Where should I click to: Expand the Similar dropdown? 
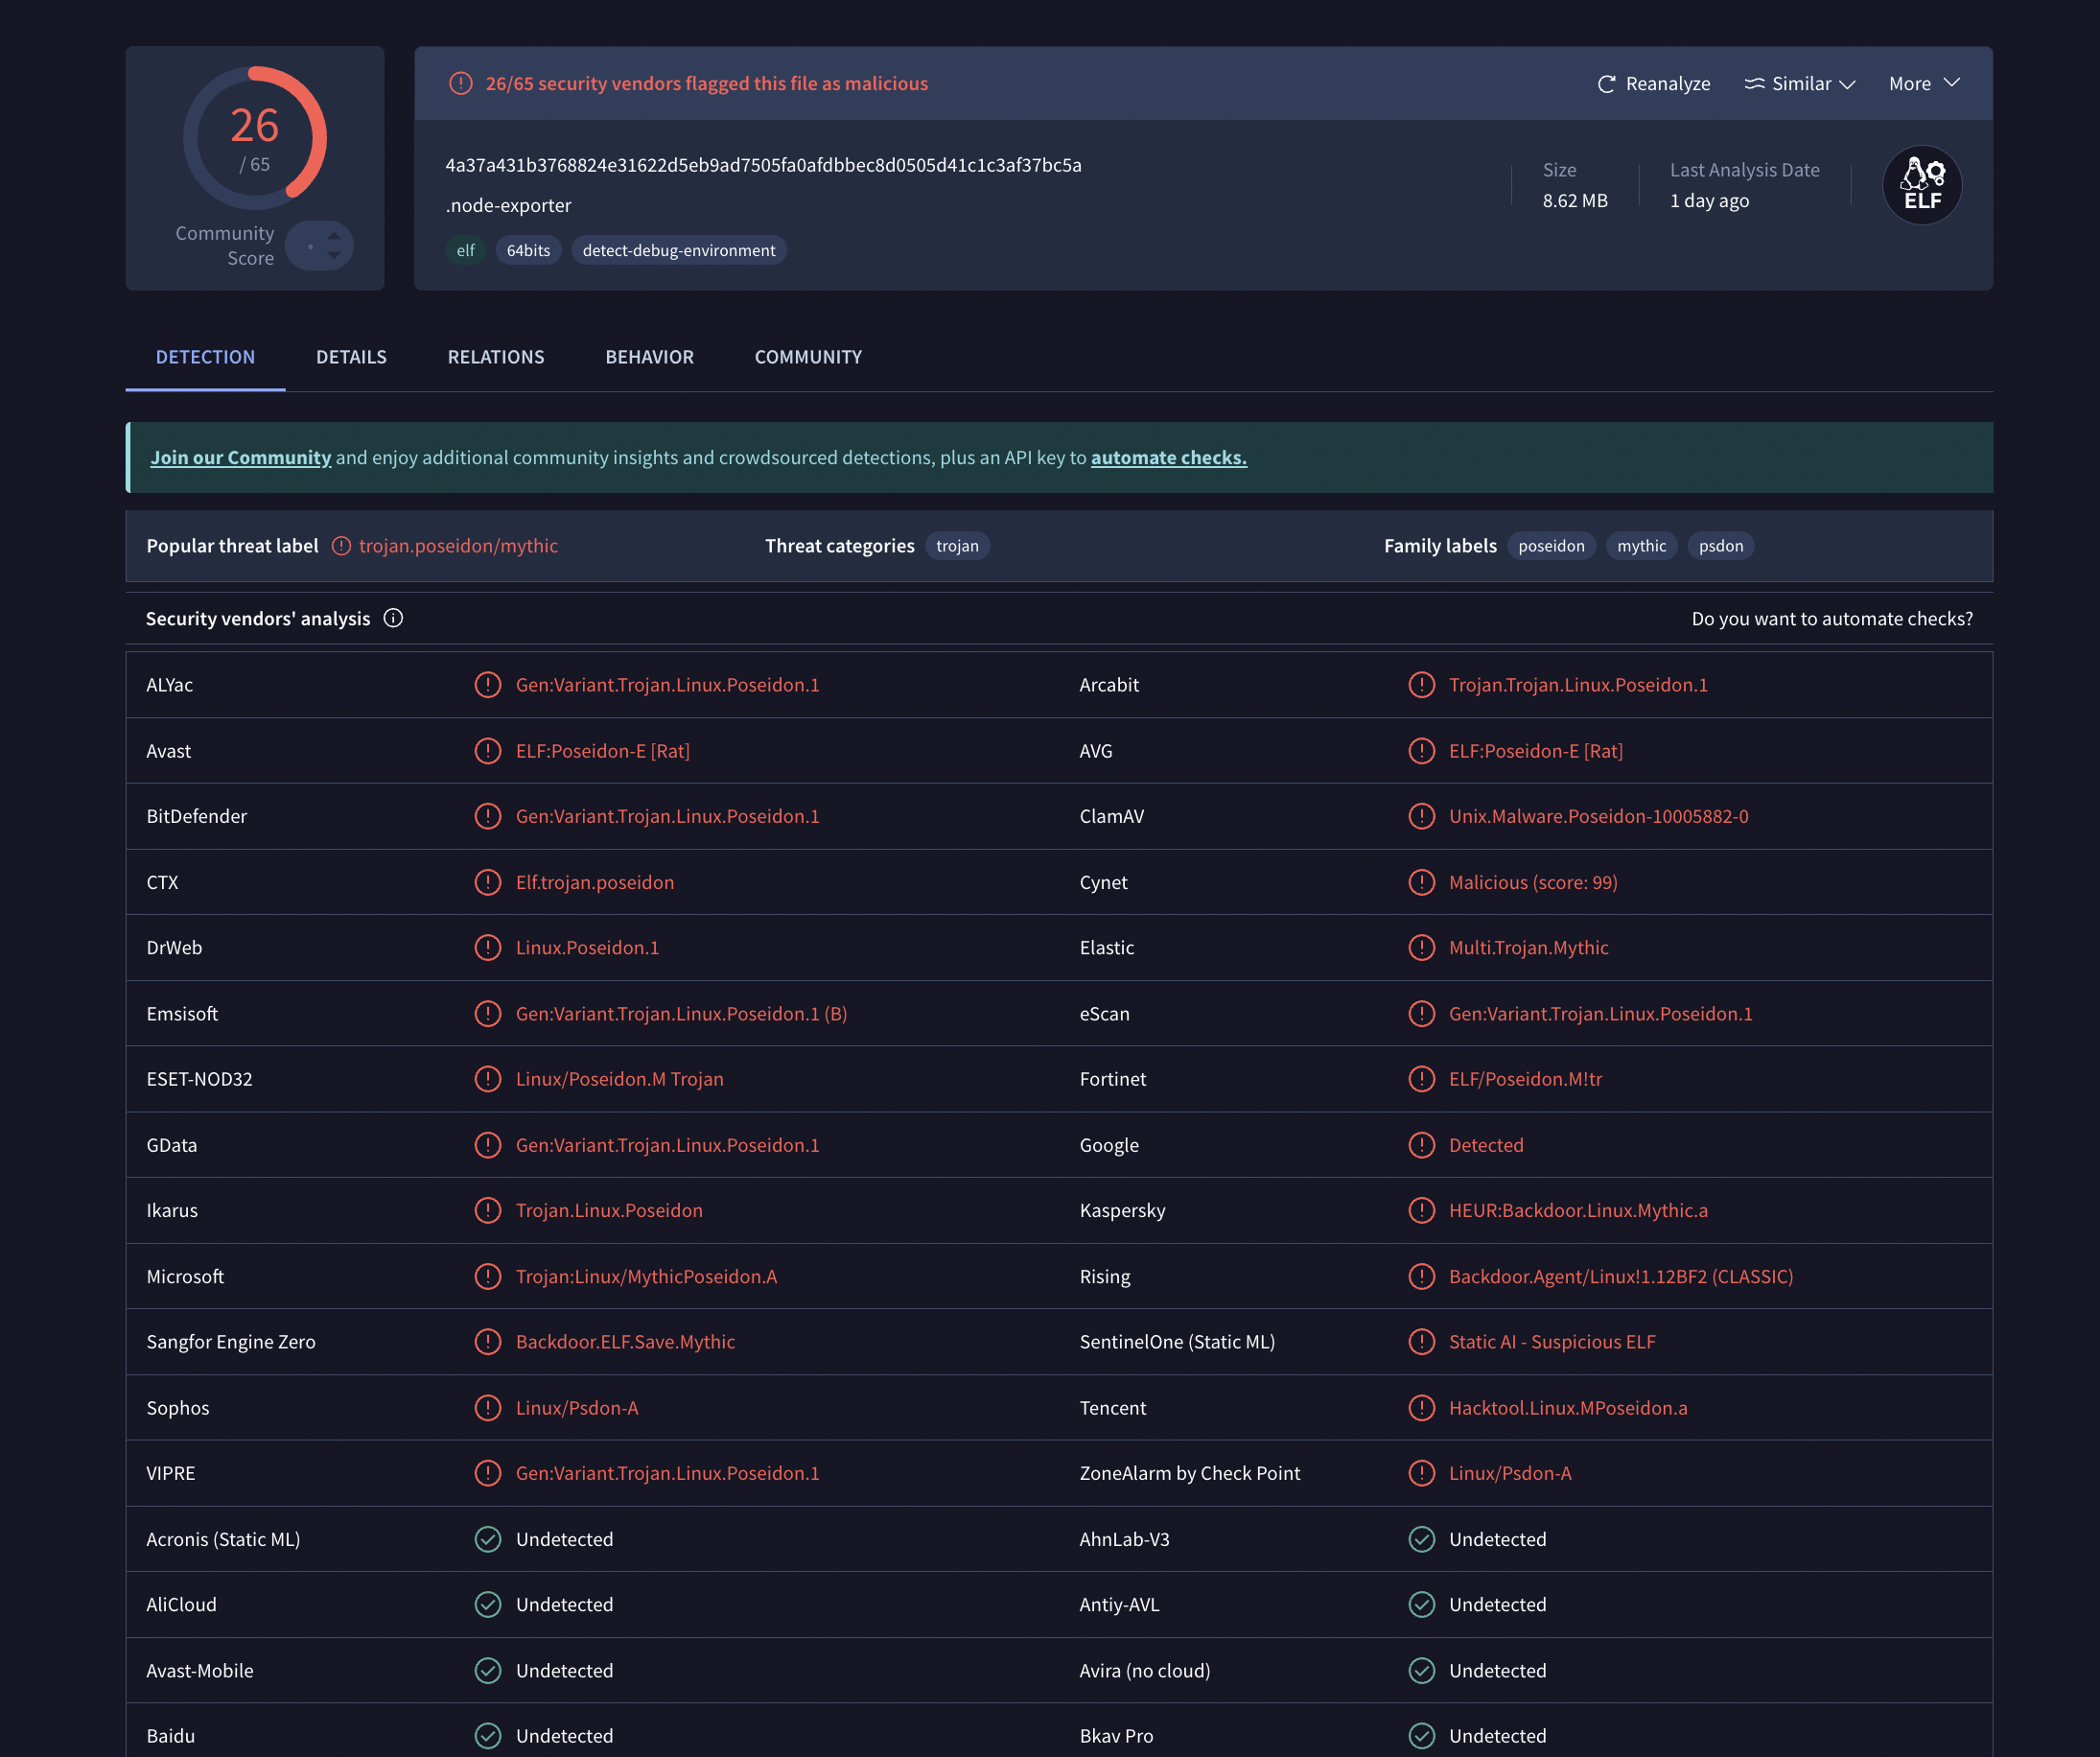tap(1800, 84)
